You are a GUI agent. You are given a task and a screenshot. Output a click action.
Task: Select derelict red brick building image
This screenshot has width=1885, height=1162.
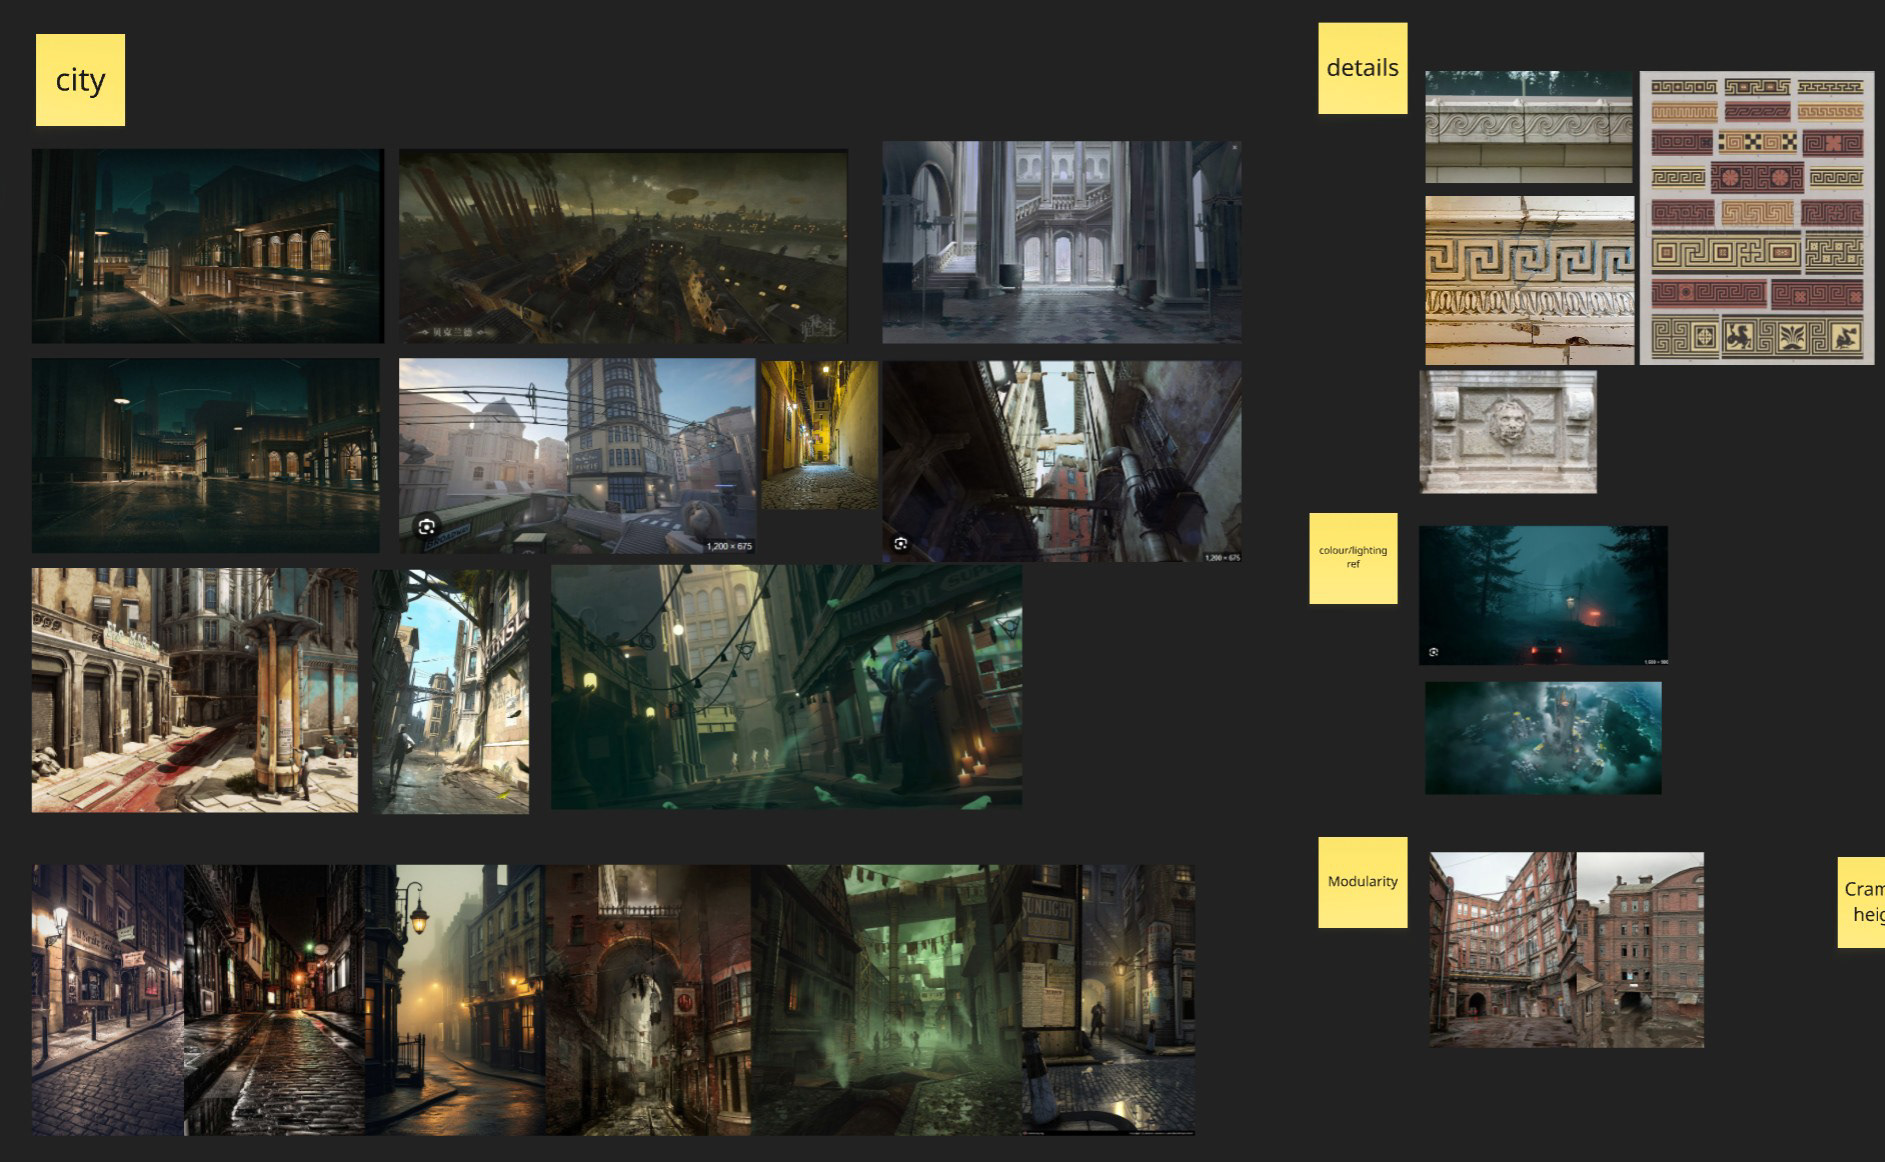coord(1640,950)
